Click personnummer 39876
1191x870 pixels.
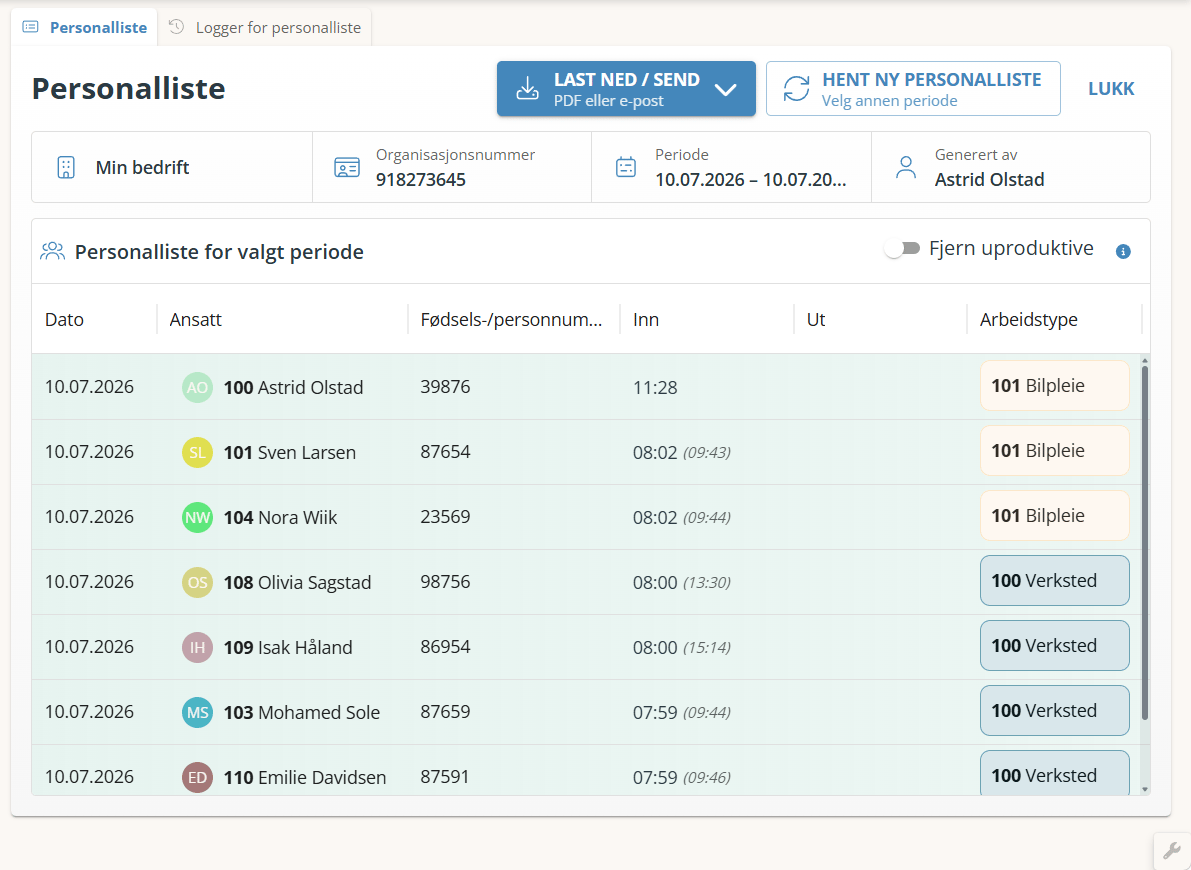coord(445,387)
